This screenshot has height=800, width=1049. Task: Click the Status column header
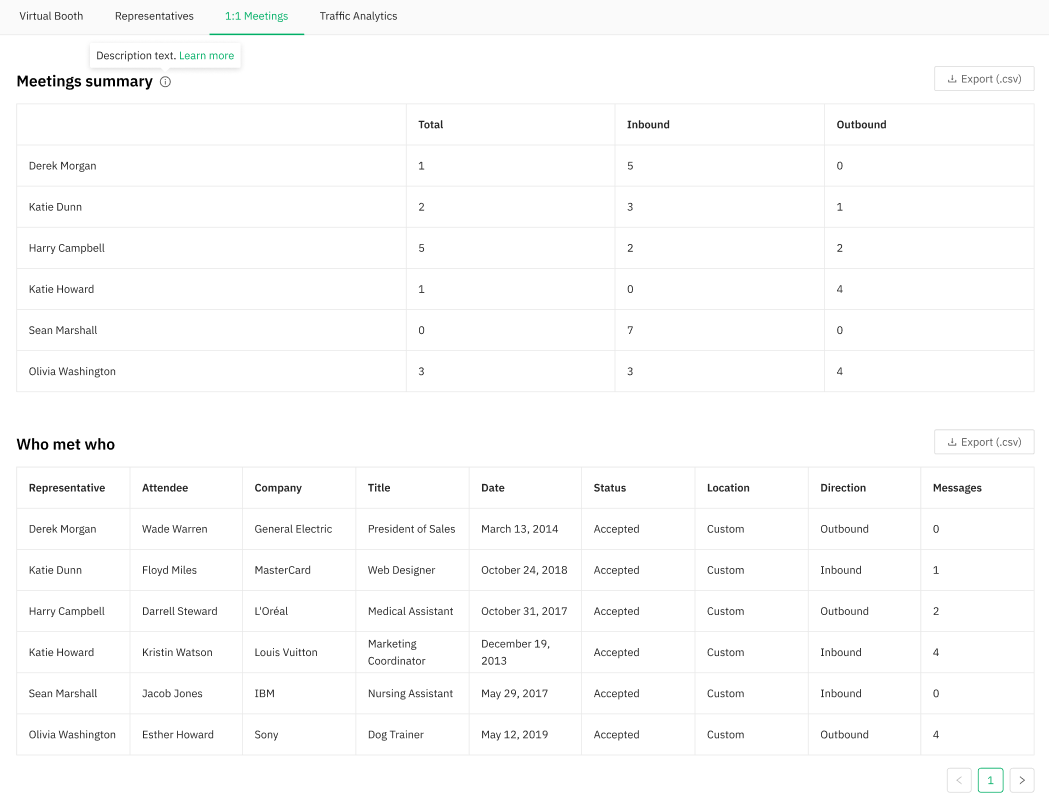[x=609, y=488]
